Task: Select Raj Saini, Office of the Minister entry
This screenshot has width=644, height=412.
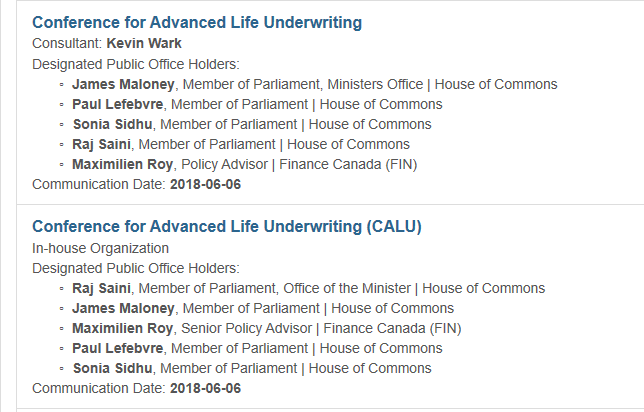Action: tap(309, 288)
